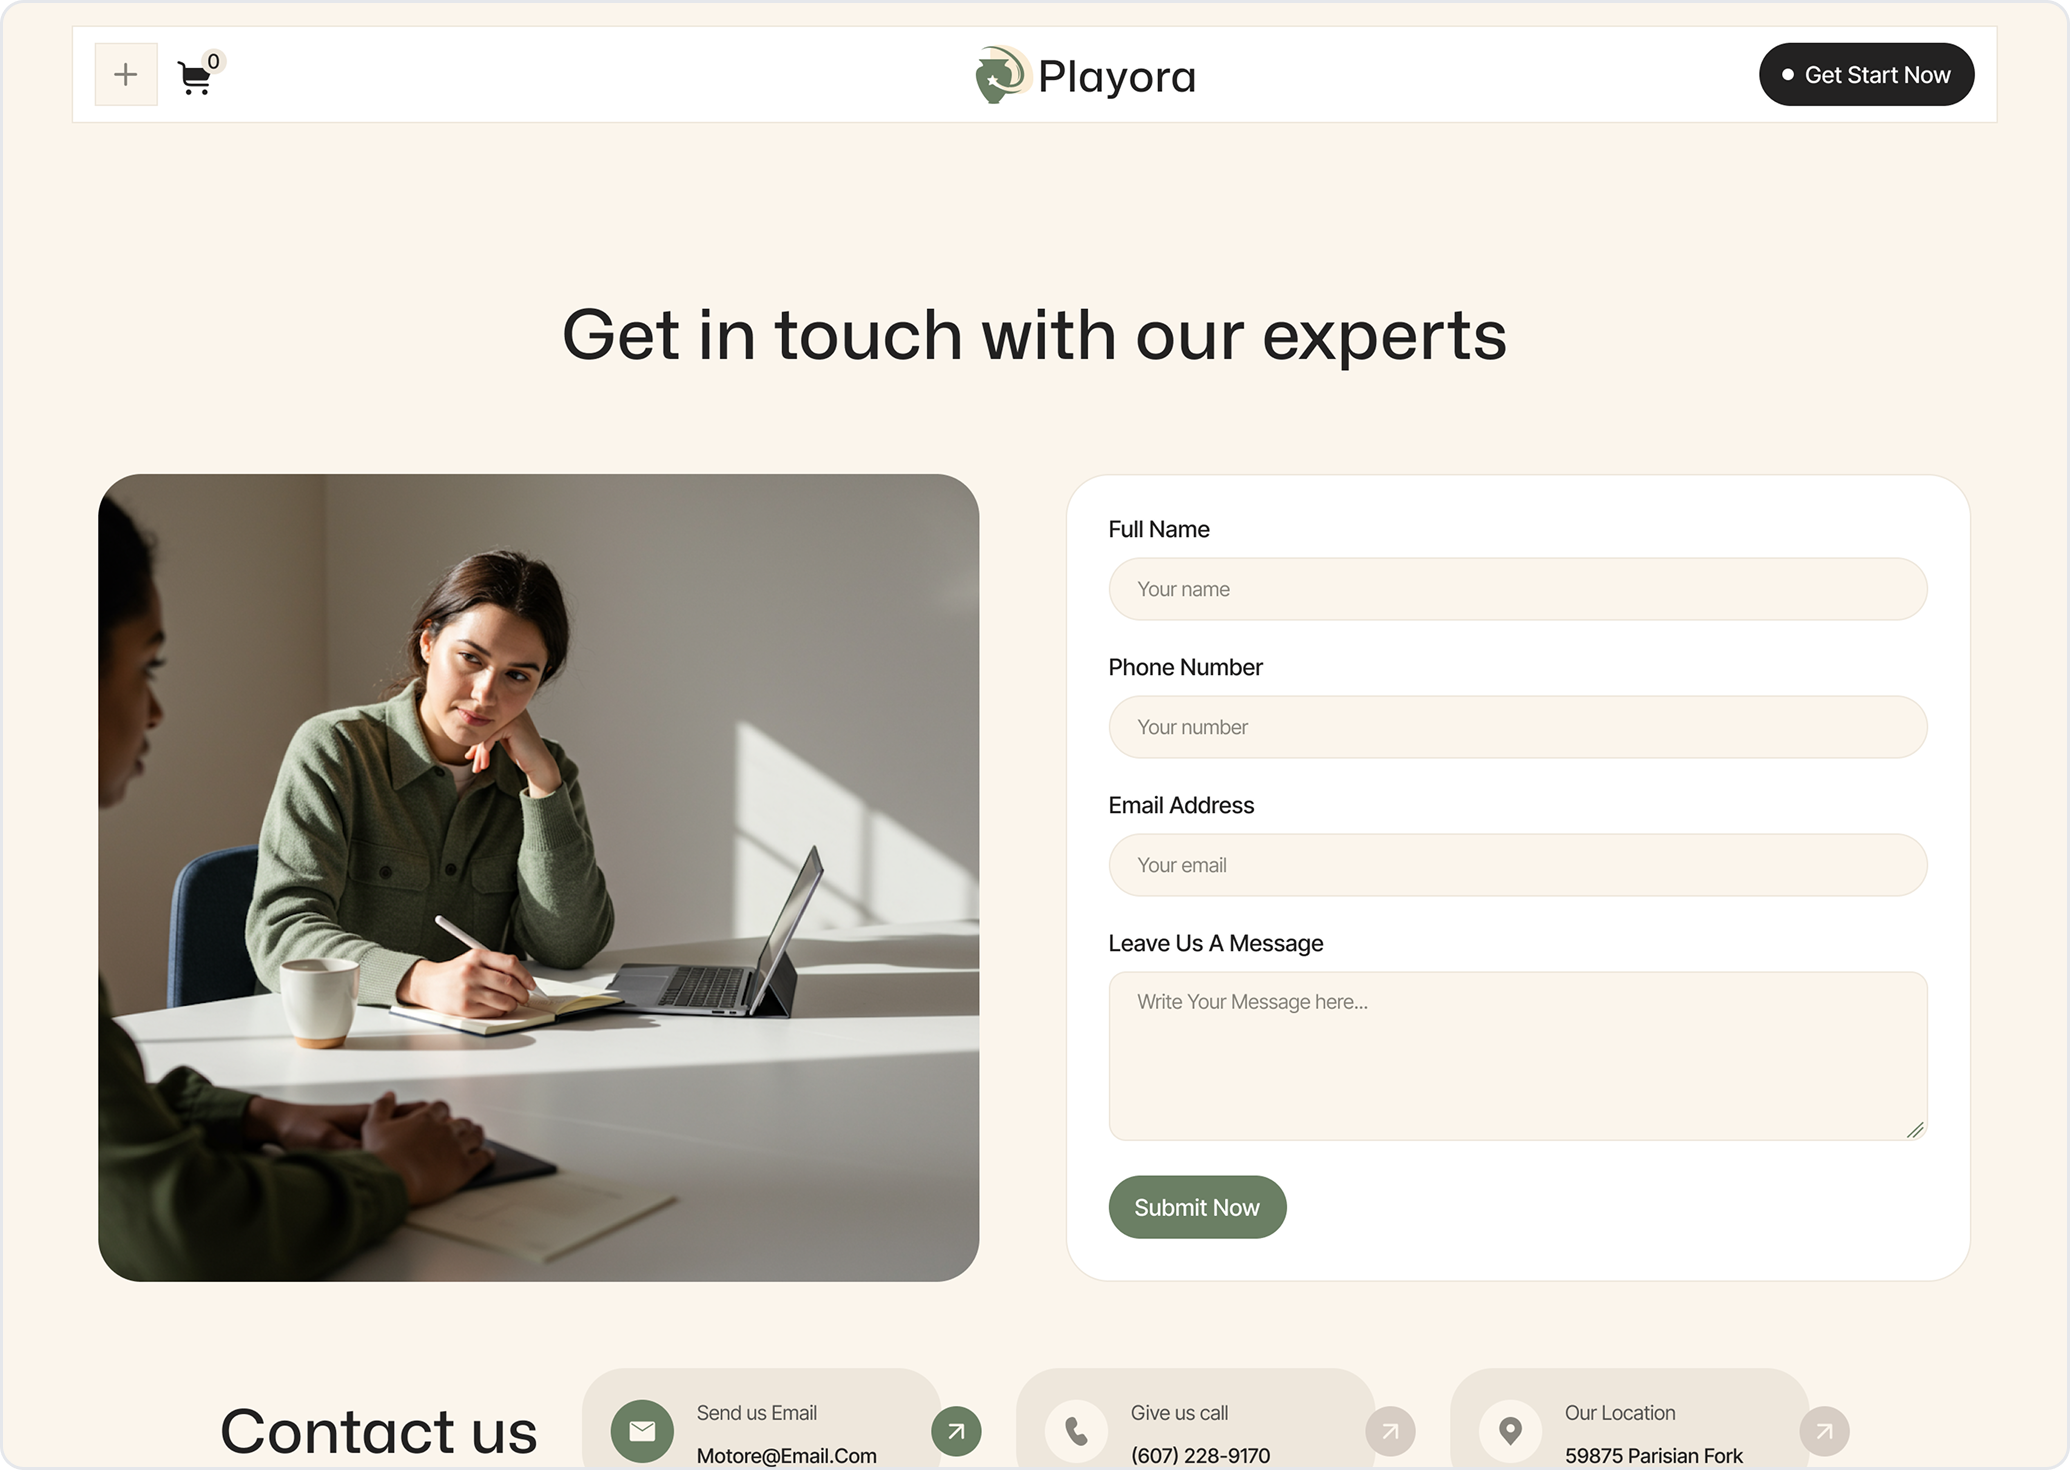Click the arrow beside Our Location
The width and height of the screenshot is (2070, 1470).
(1824, 1431)
